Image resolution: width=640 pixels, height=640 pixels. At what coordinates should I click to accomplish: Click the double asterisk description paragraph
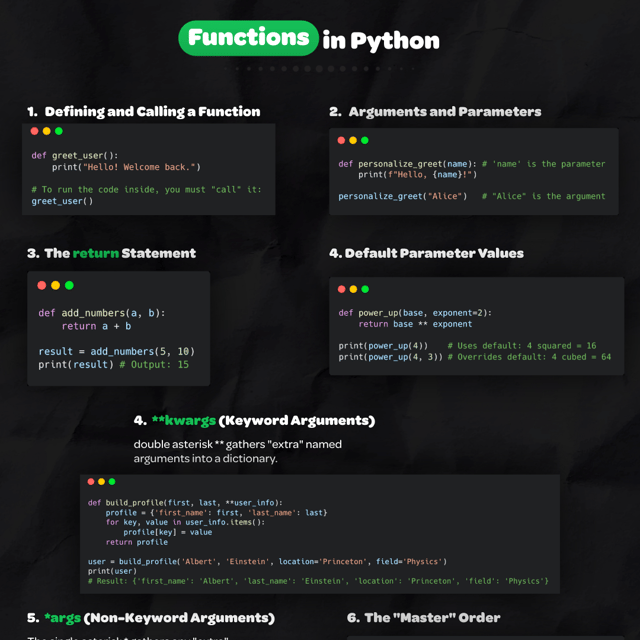(x=237, y=451)
